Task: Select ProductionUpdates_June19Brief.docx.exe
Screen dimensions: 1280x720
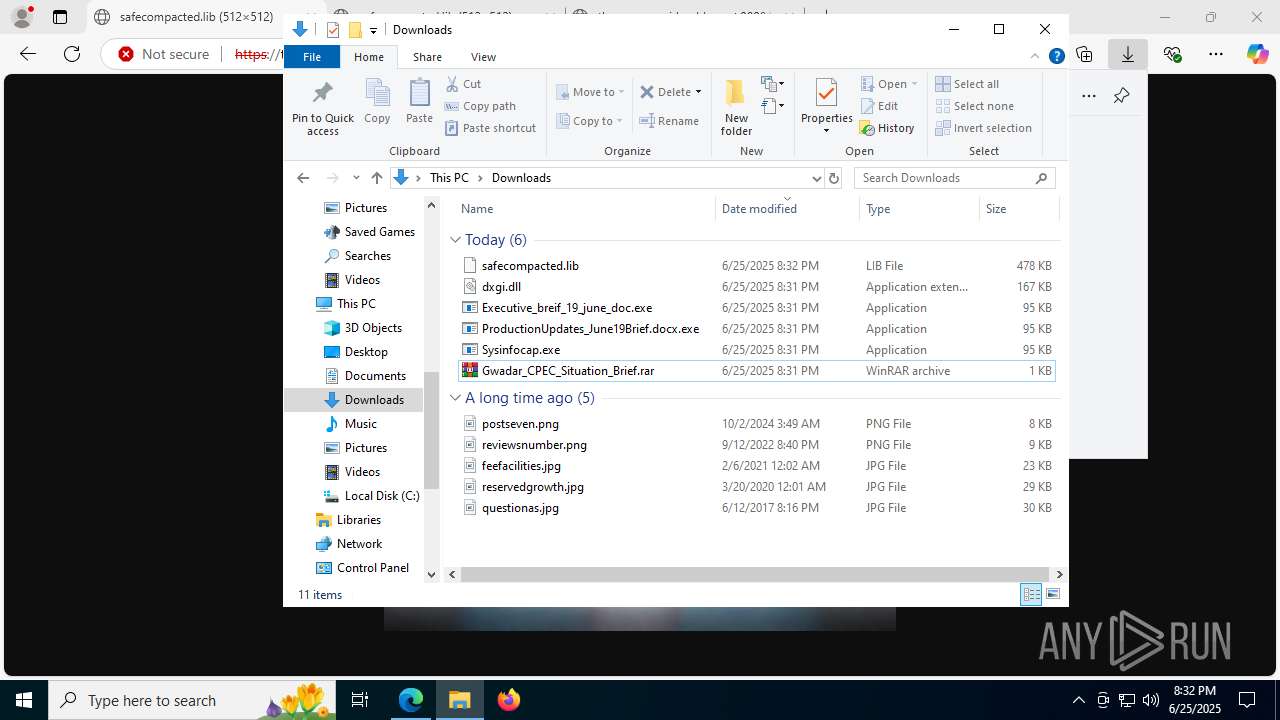Action: point(757,329)
